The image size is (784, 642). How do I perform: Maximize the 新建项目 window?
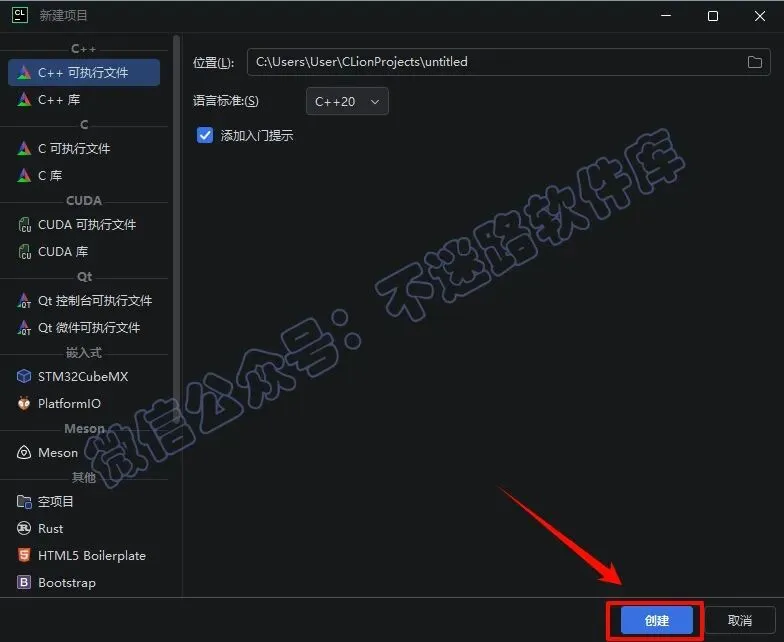(713, 16)
